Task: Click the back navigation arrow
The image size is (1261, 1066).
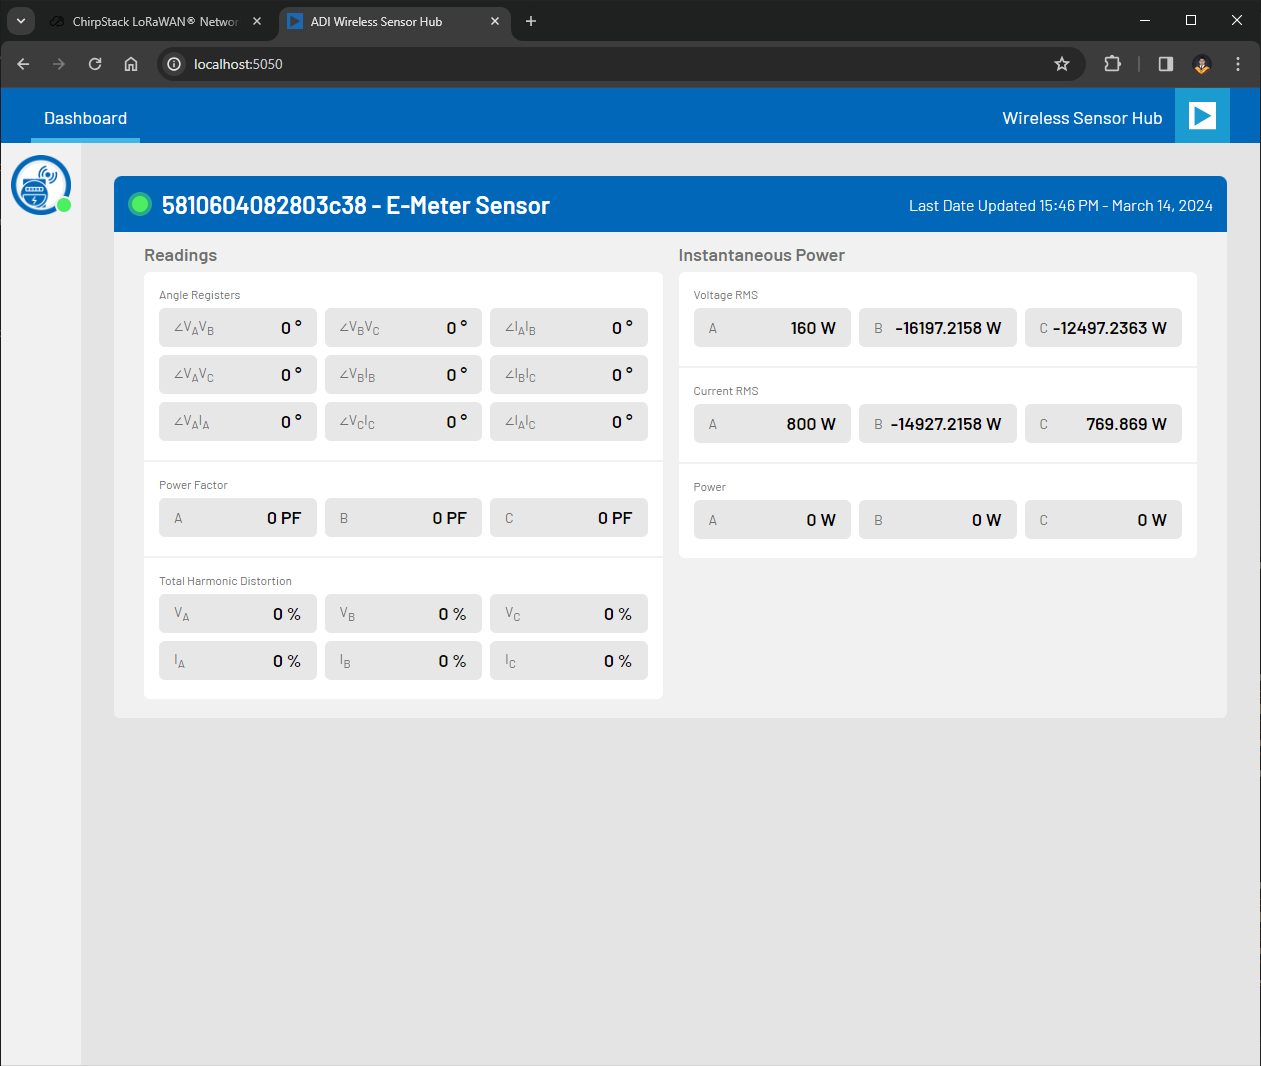Action: pyautogui.click(x=22, y=63)
